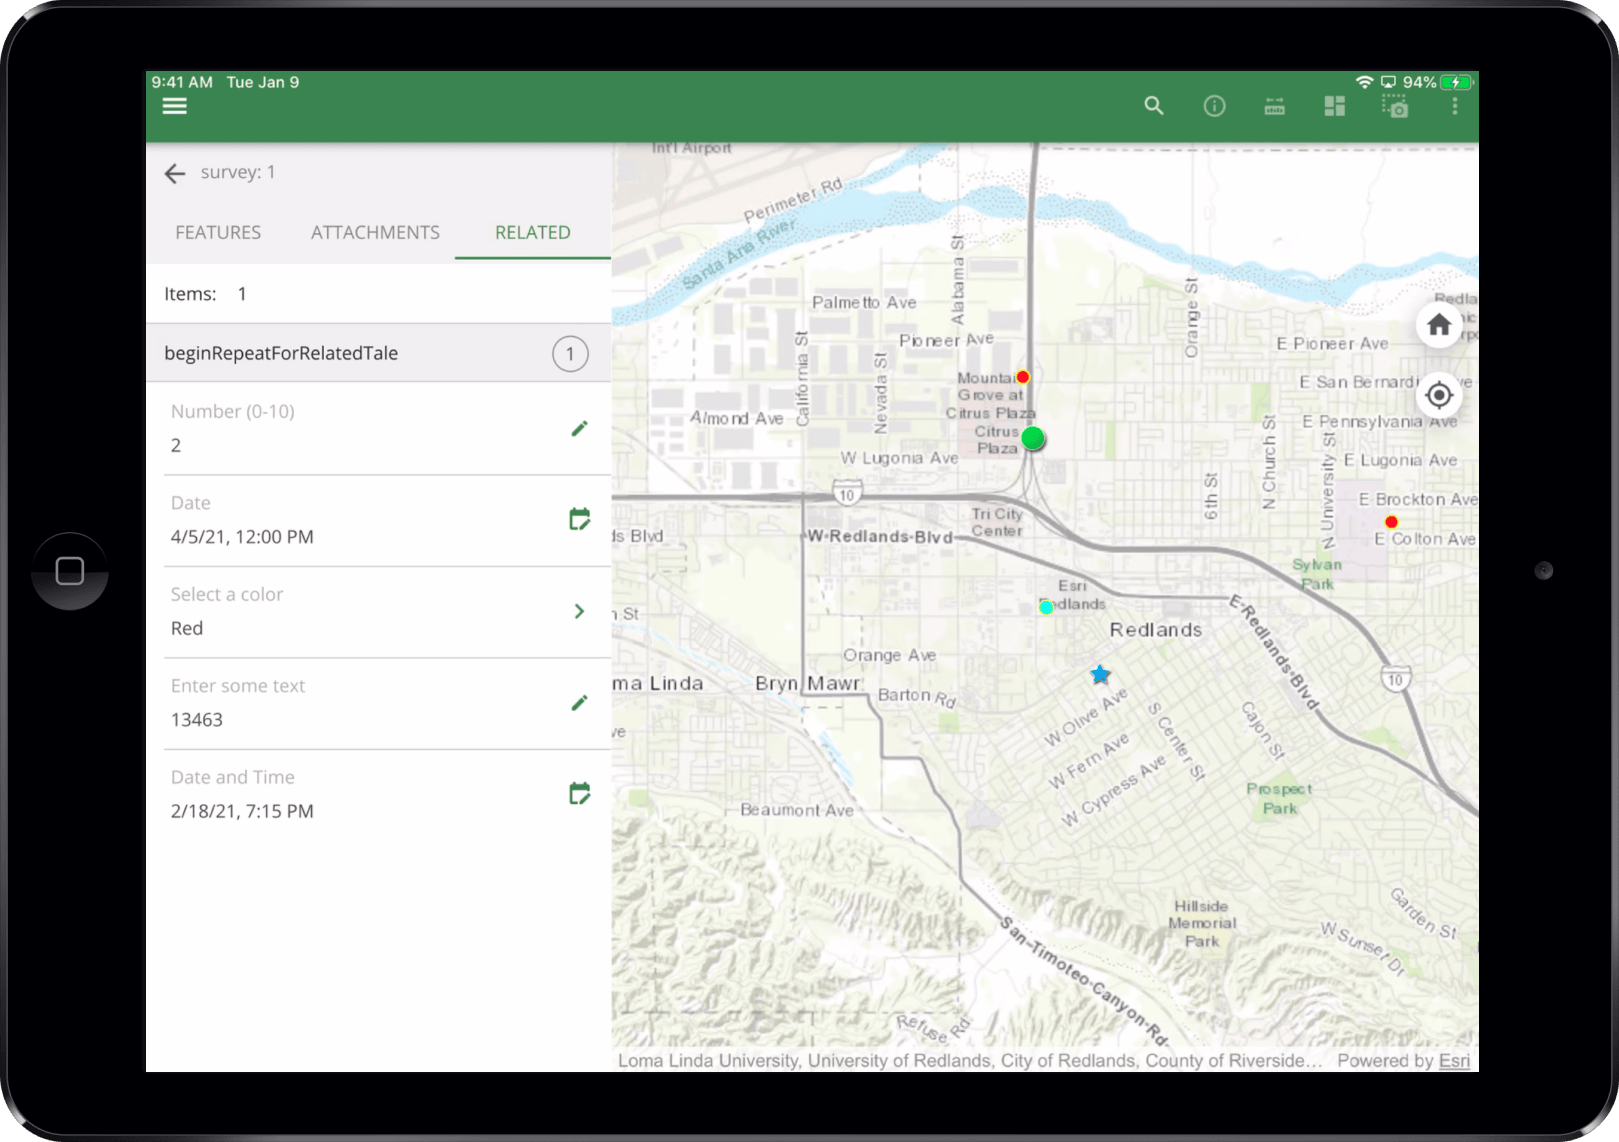
Task: Go back from survey: 1 panel
Action: pos(175,173)
